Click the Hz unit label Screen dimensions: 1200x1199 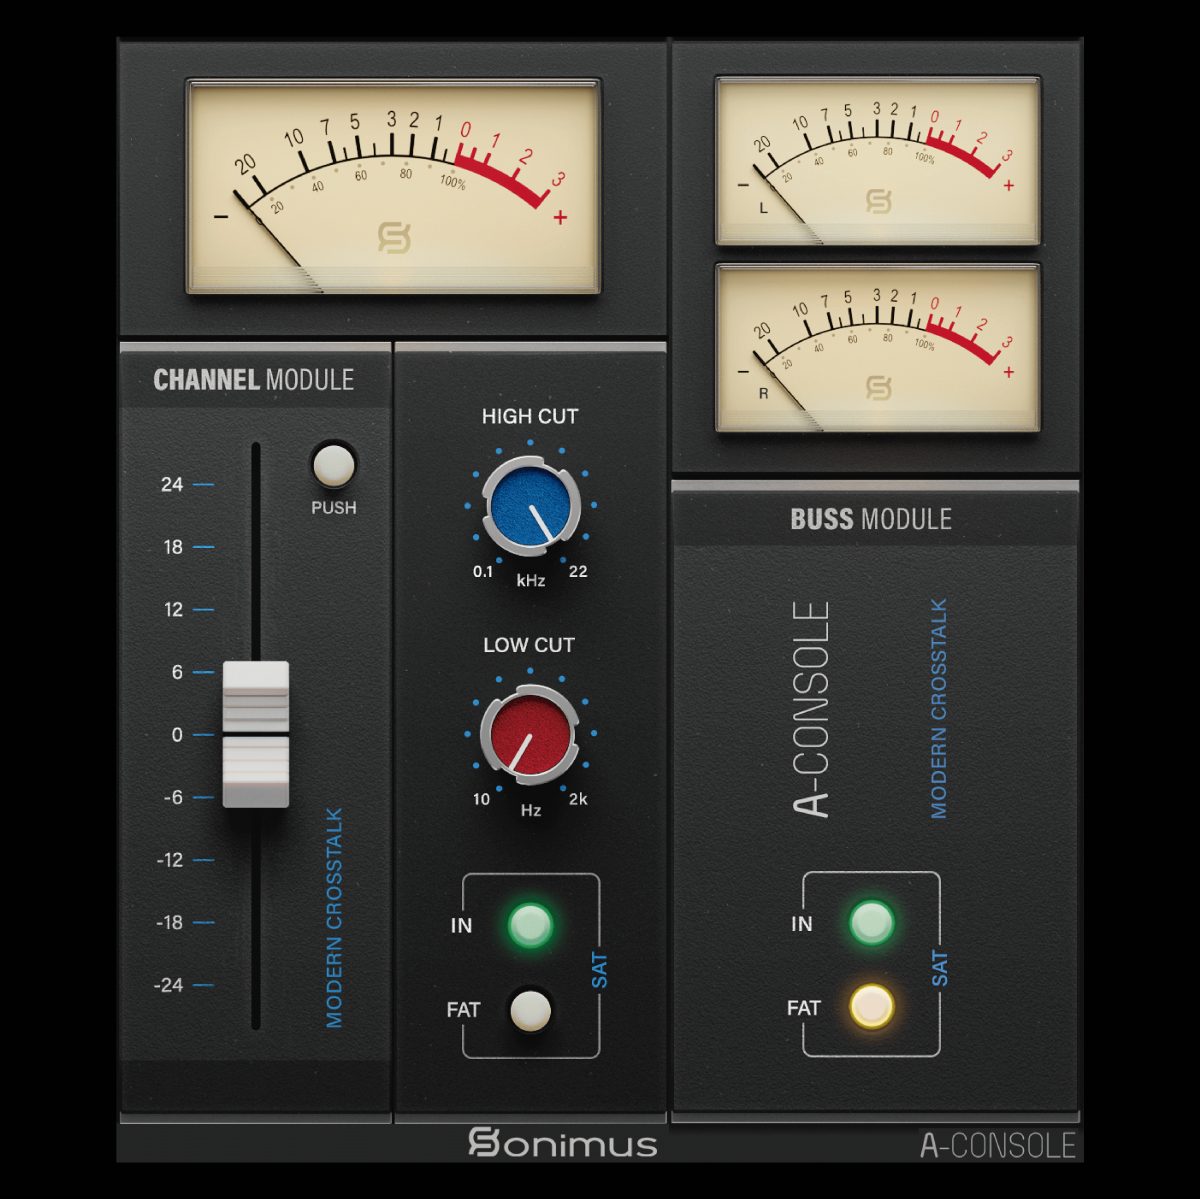point(531,810)
